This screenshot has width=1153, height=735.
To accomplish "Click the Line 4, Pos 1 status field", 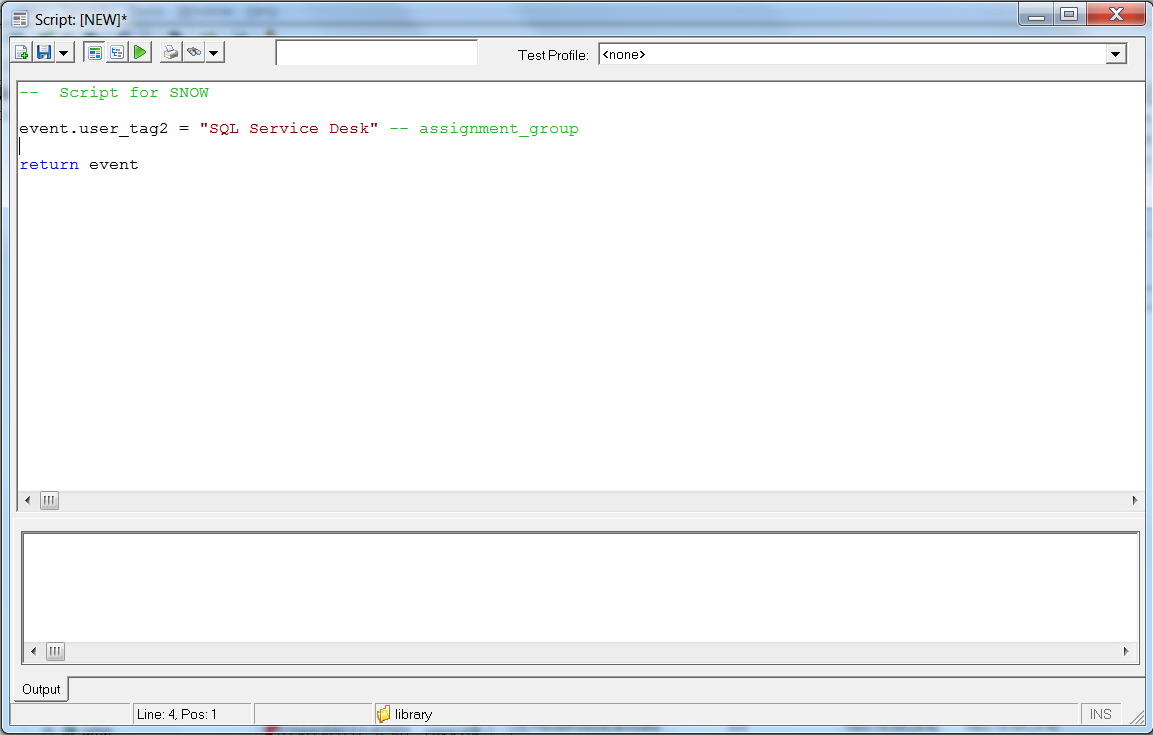I will (x=192, y=713).
